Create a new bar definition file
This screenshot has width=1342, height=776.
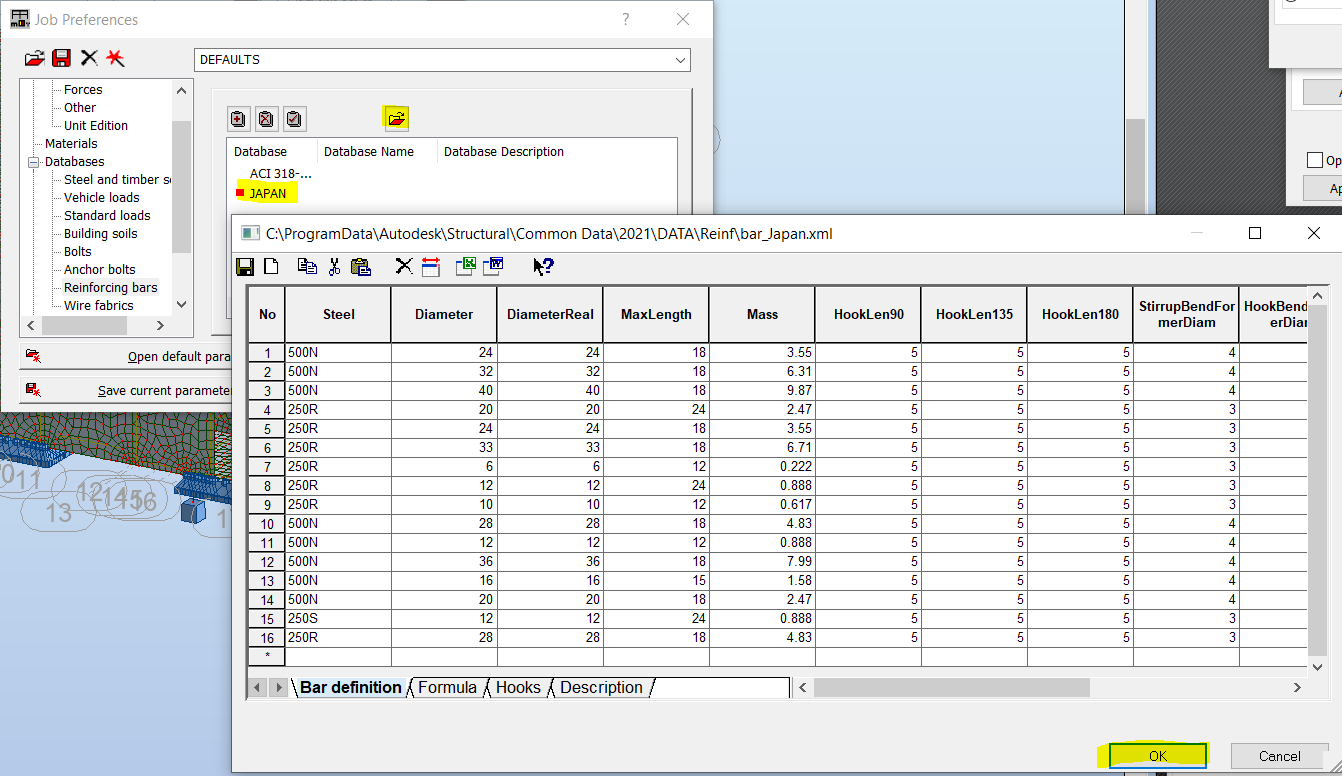coord(271,266)
